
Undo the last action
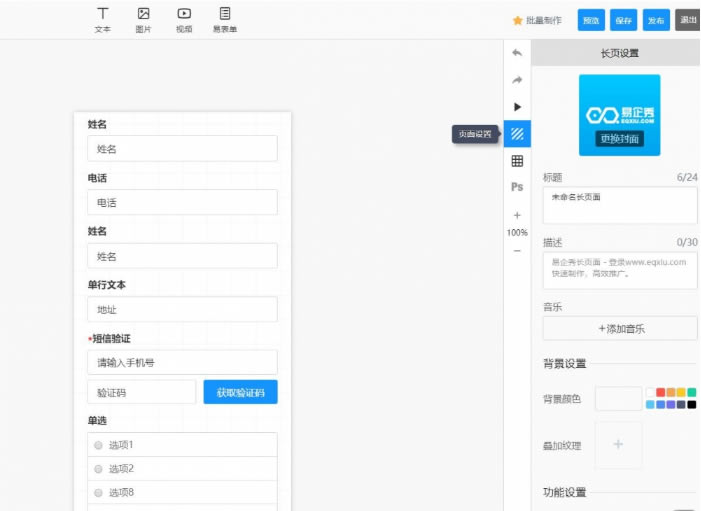[517, 52]
